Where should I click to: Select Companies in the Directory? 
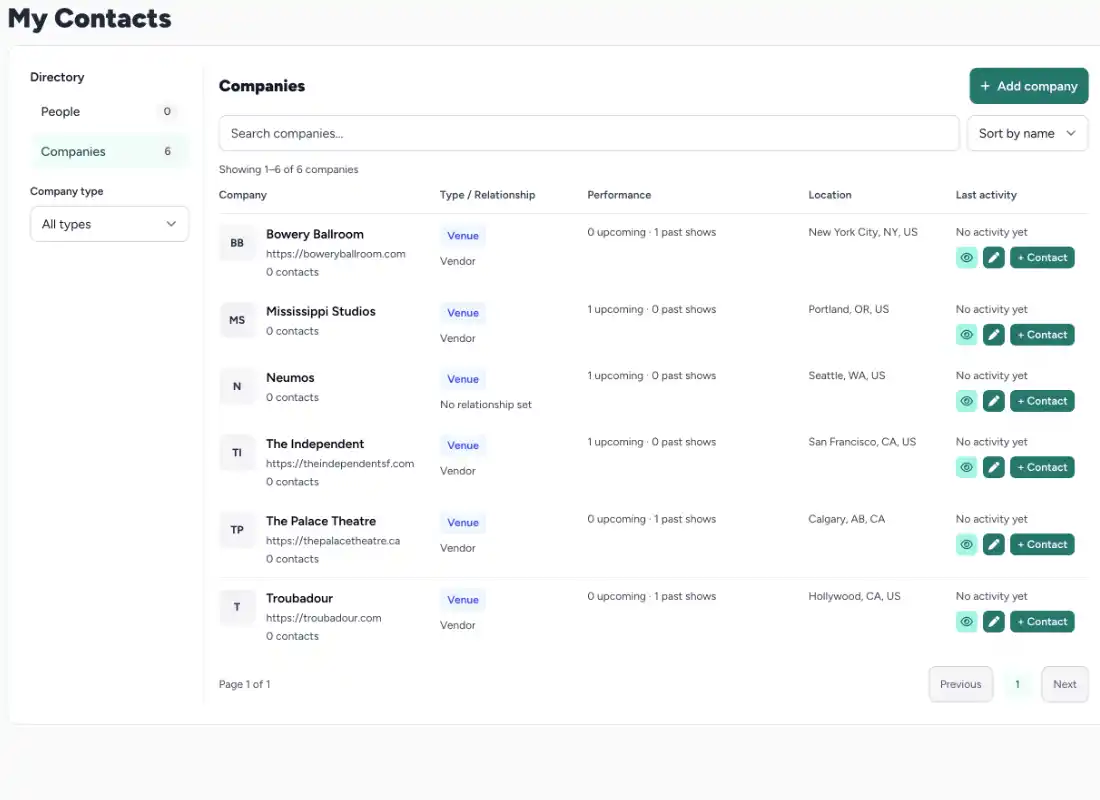(x=109, y=152)
